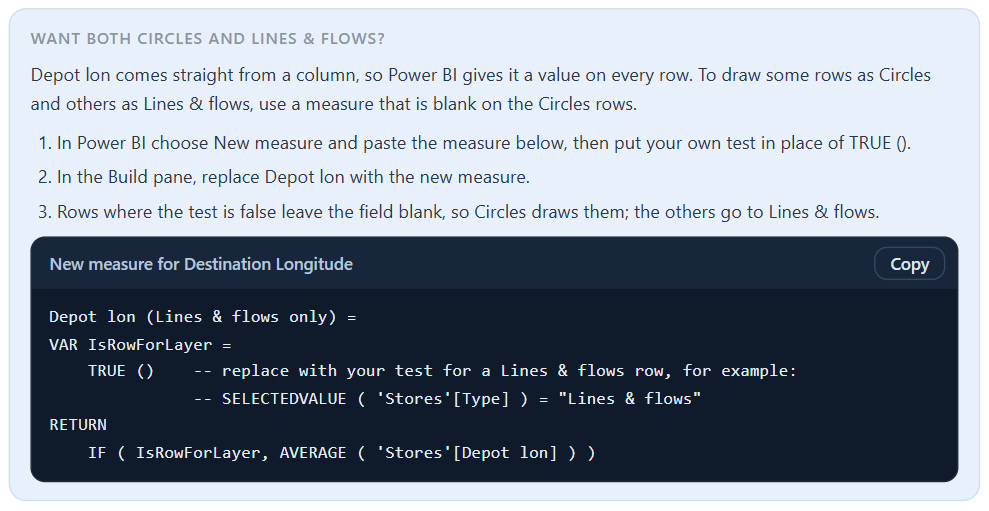Image resolution: width=989 pixels, height=511 pixels.
Task: Click the "Lines & flows" string literal in code
Action: pyautogui.click(x=629, y=399)
